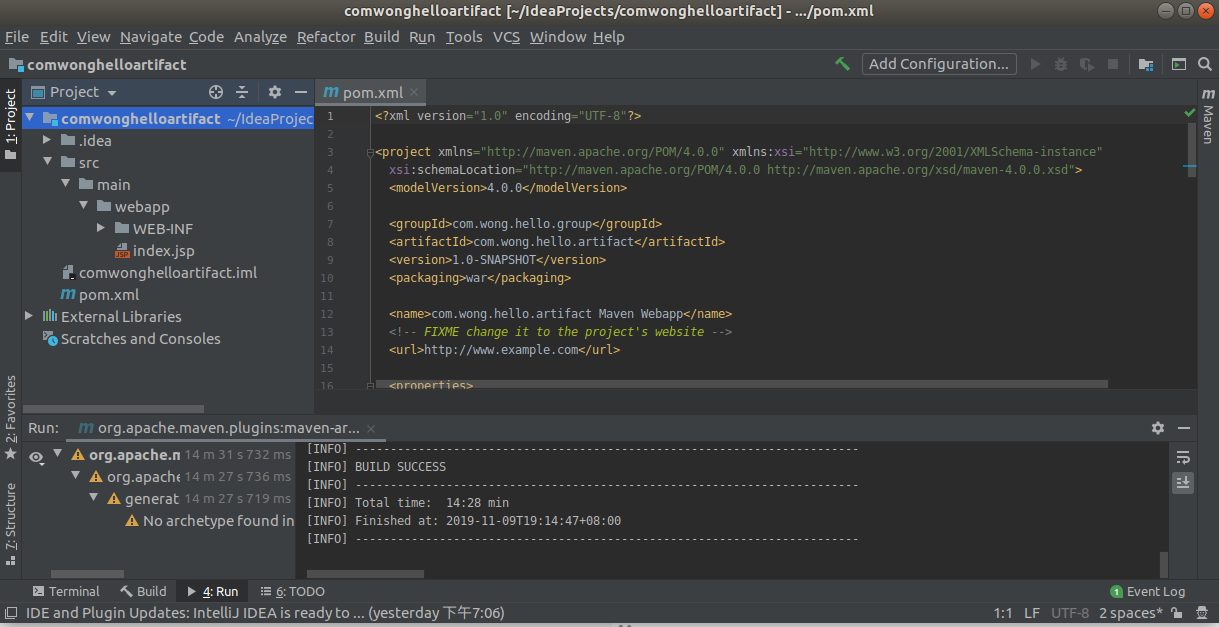1219x627 pixels.
Task: Click the 4: Run tool window button
Action: click(213, 591)
